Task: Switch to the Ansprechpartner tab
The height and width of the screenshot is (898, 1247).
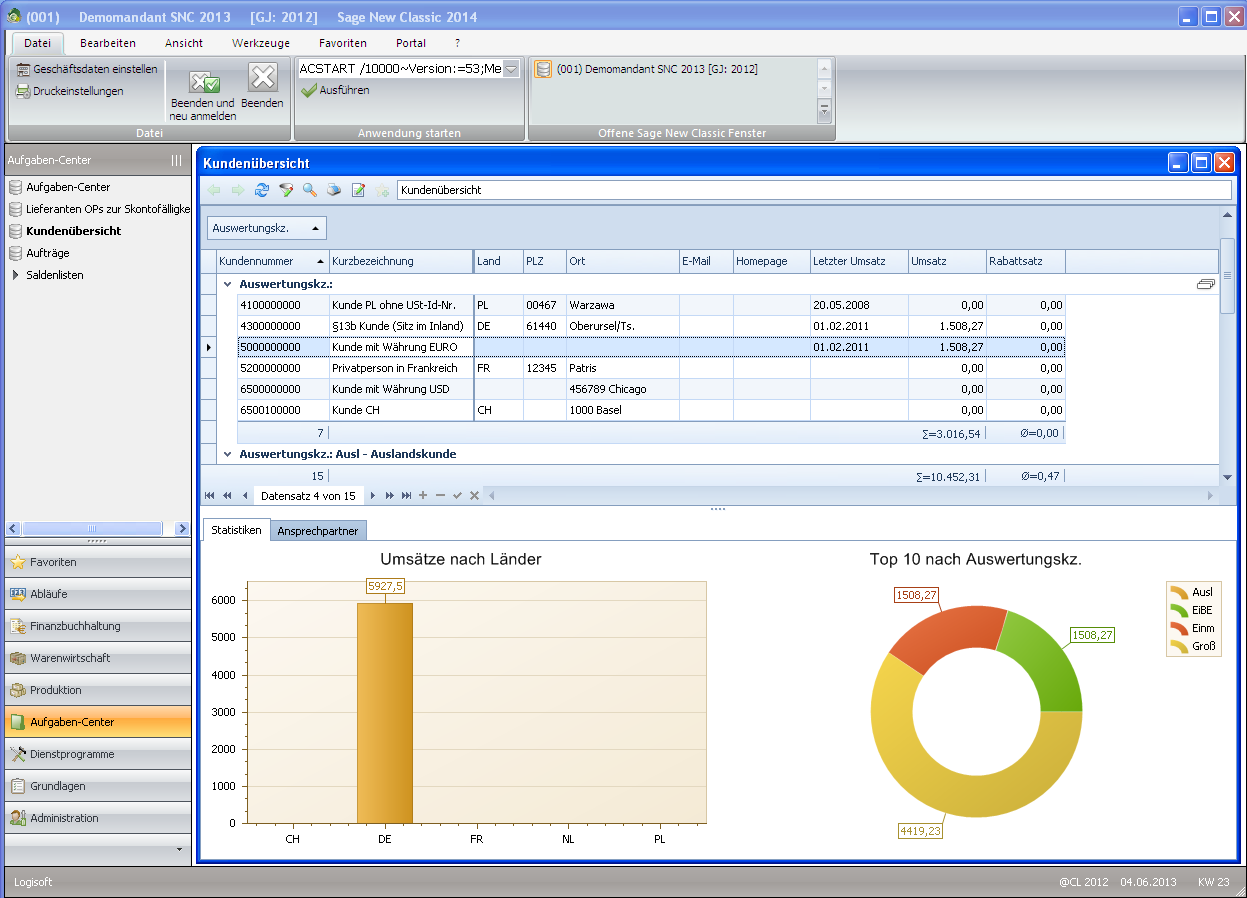Action: [x=318, y=531]
